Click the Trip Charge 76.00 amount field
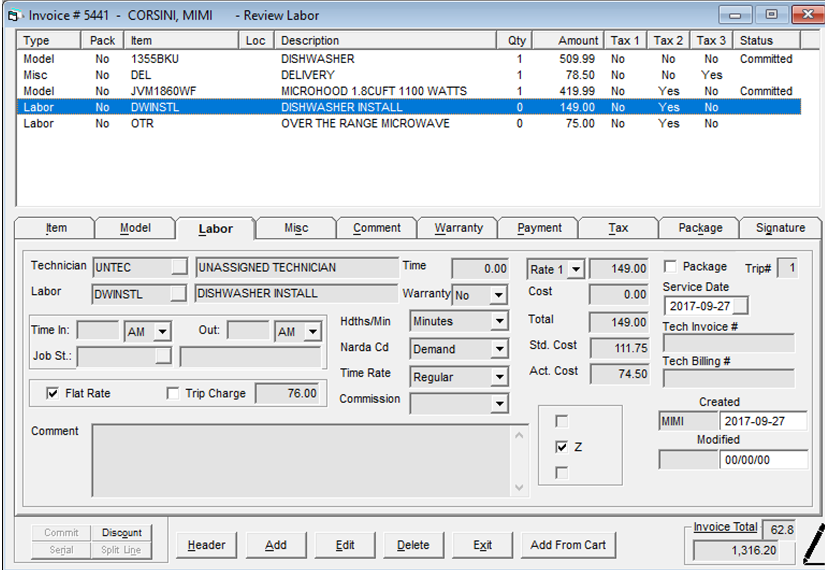 [x=288, y=393]
